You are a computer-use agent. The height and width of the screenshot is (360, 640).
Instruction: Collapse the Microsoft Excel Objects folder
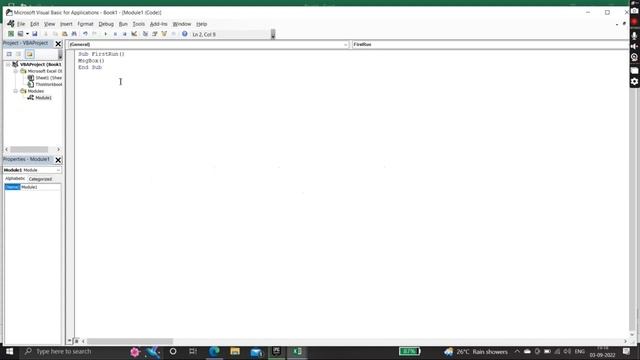click(16, 71)
